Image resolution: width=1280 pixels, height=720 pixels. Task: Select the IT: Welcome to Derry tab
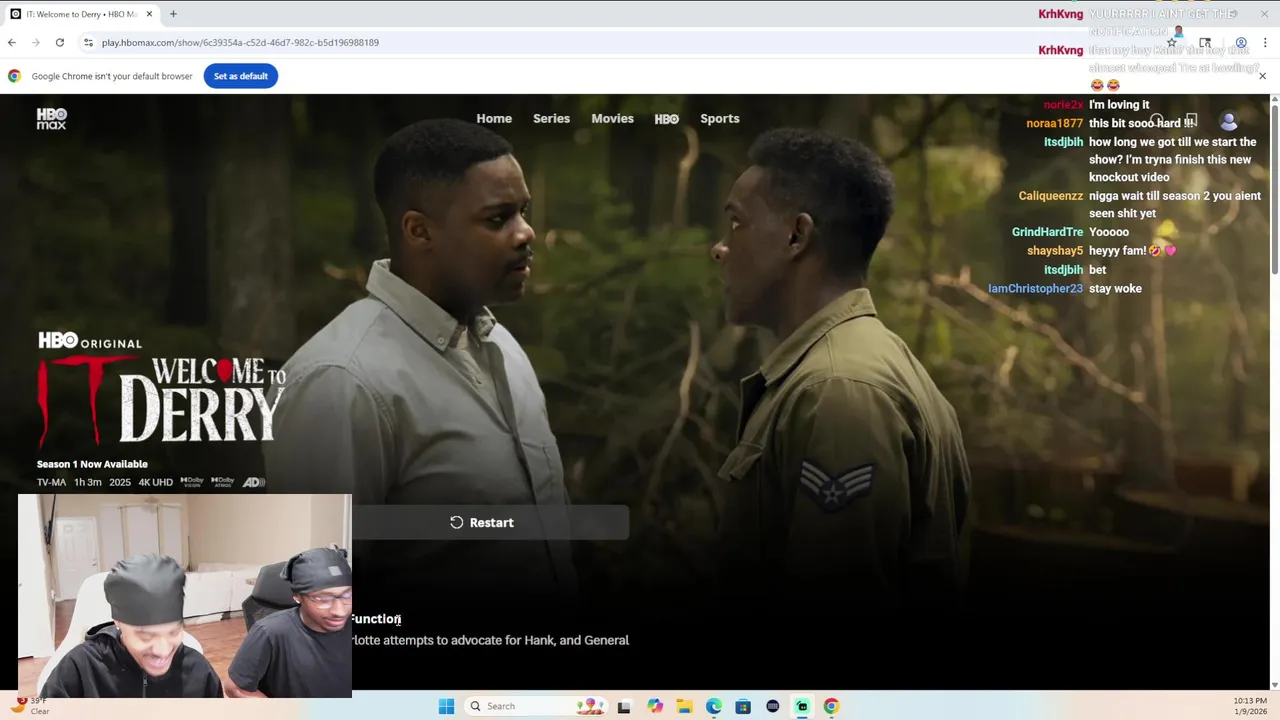80,14
